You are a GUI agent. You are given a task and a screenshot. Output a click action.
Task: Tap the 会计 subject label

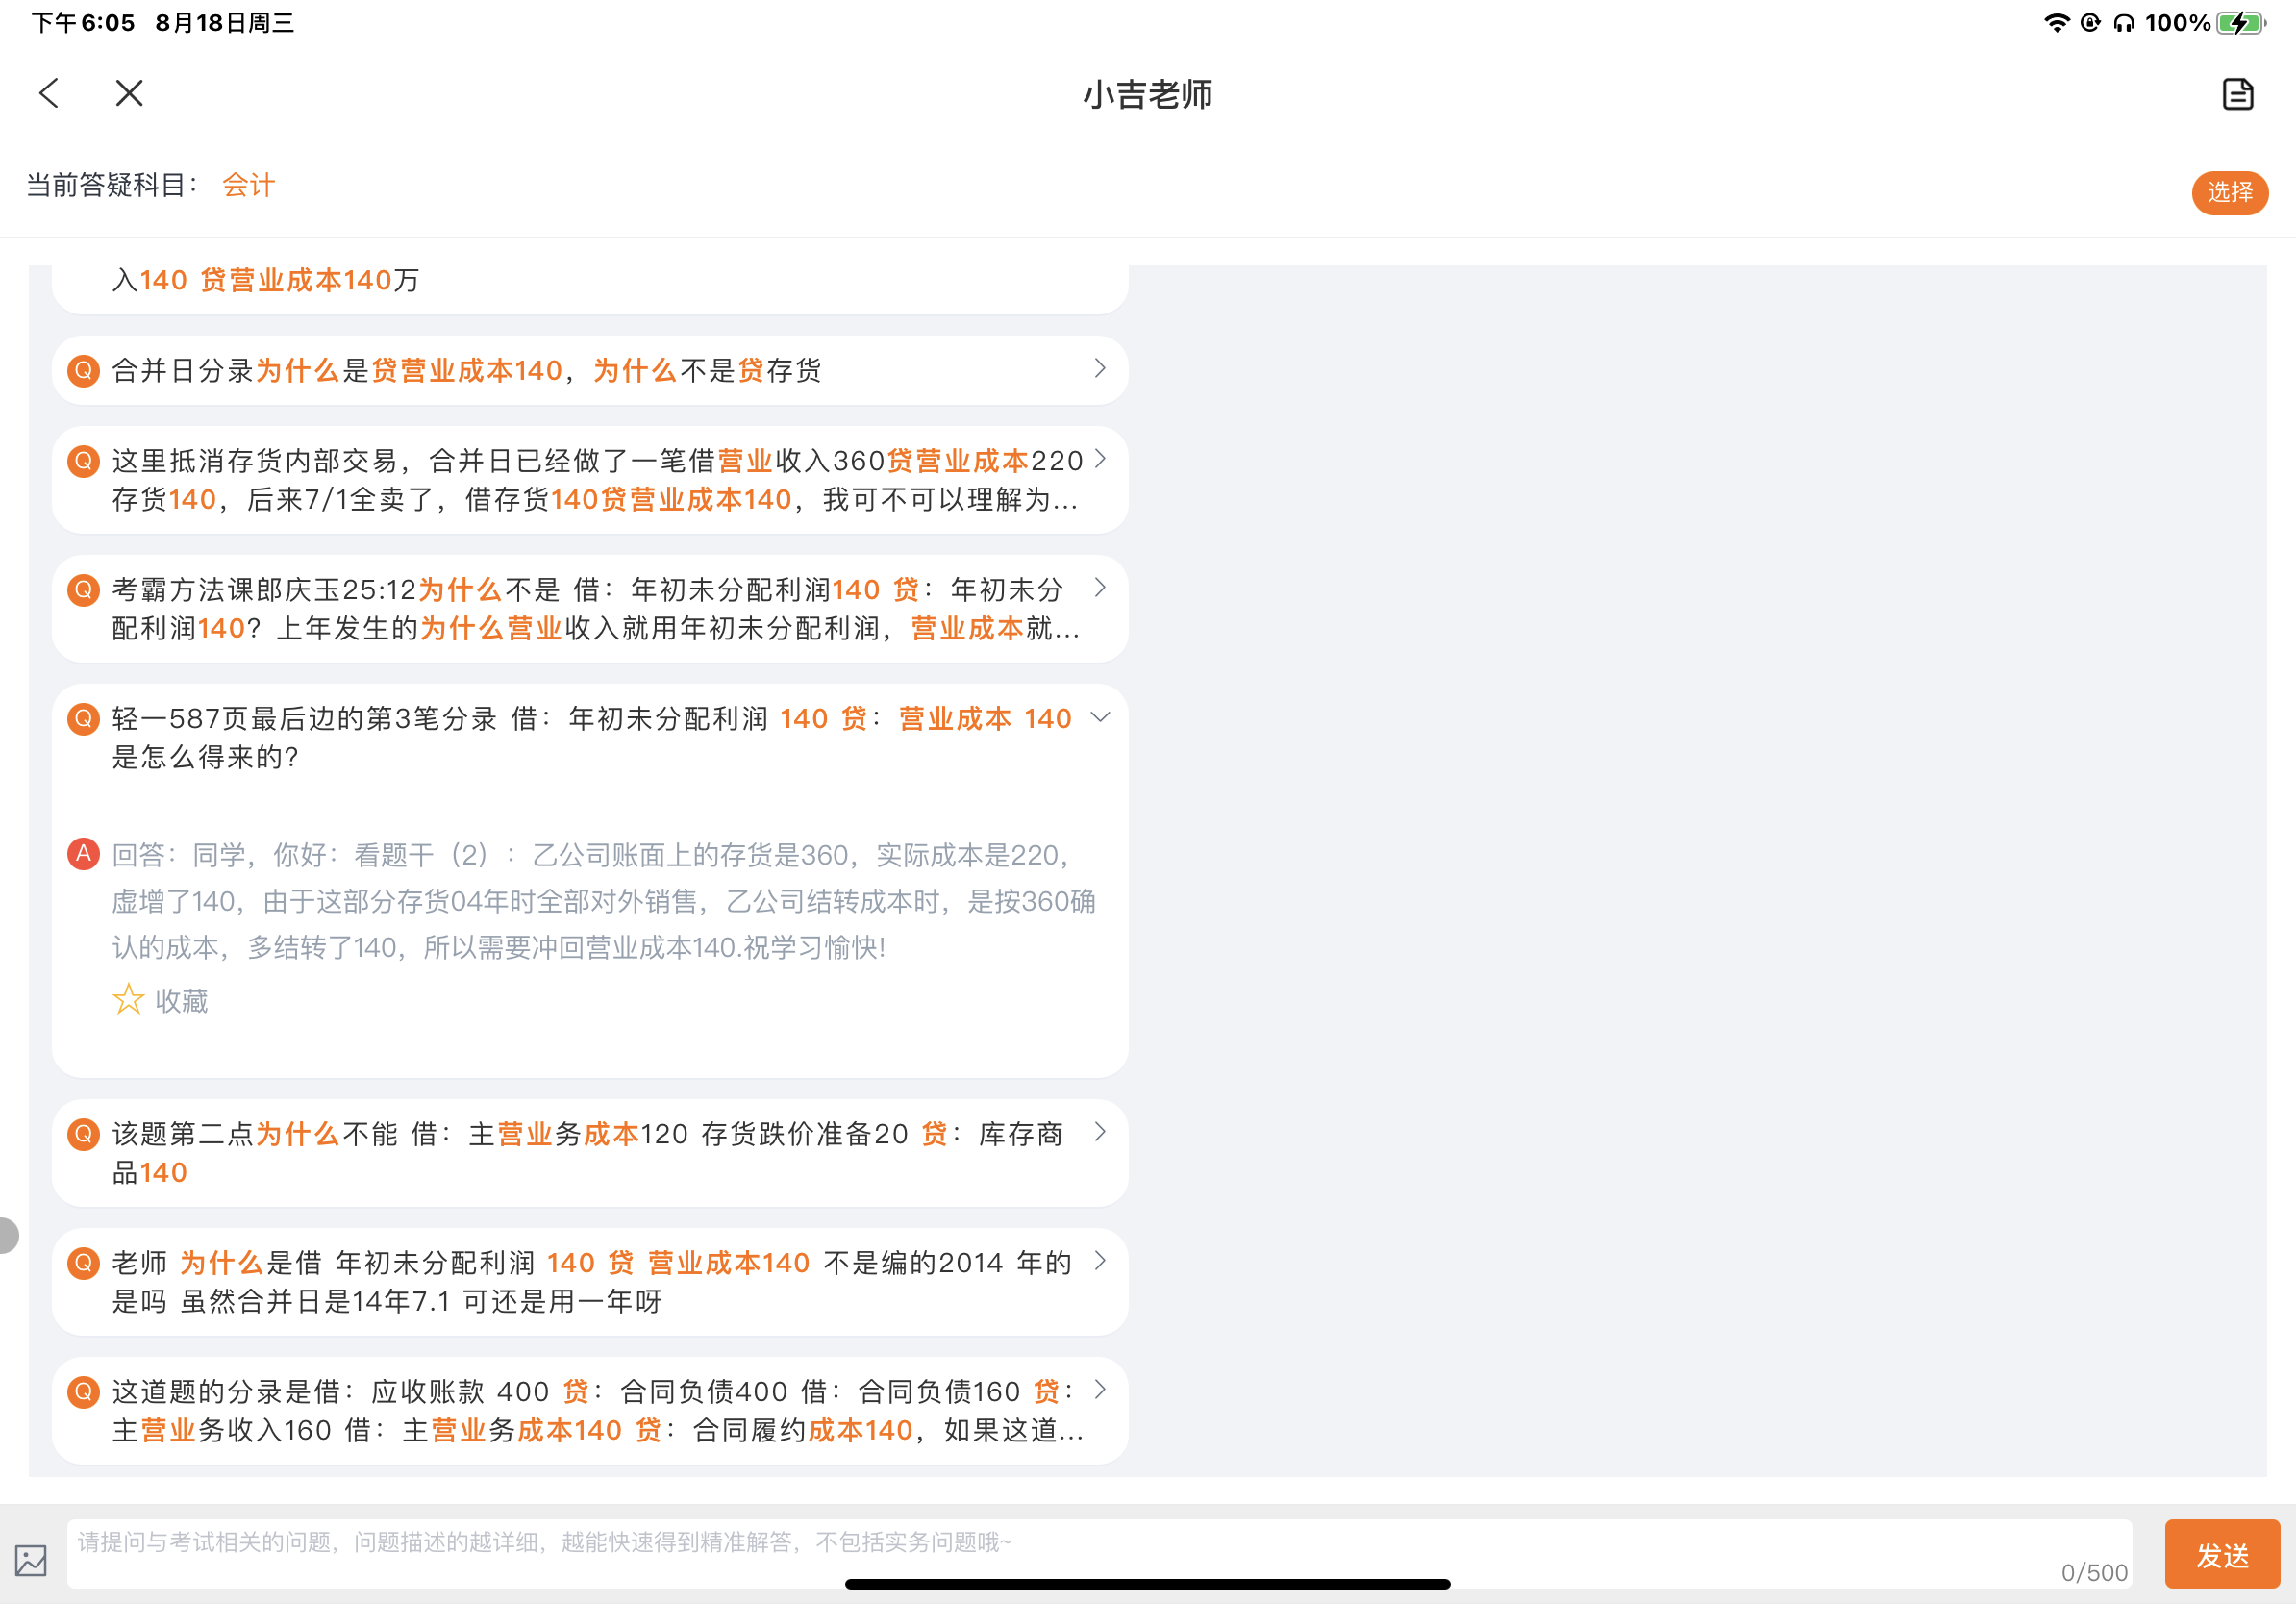coord(248,185)
